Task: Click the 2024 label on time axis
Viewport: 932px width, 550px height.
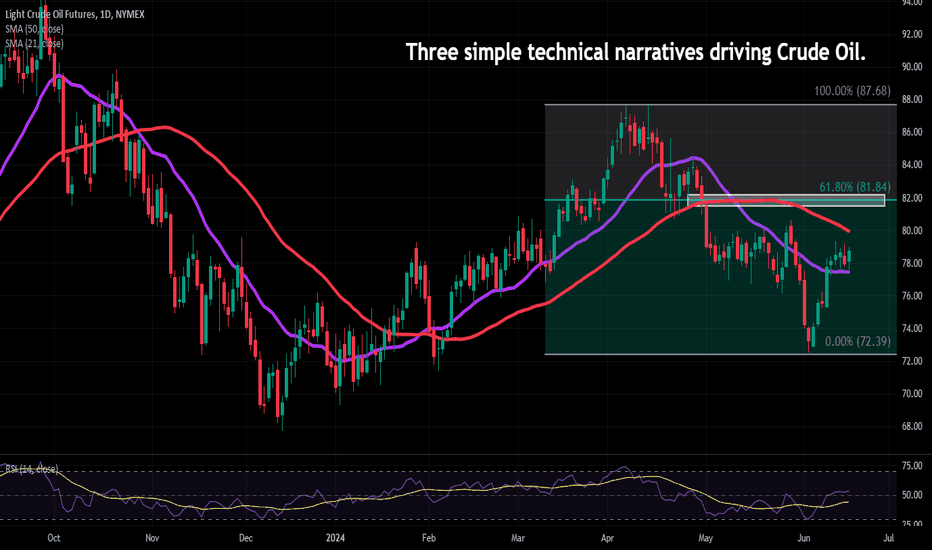Action: pyautogui.click(x=335, y=538)
